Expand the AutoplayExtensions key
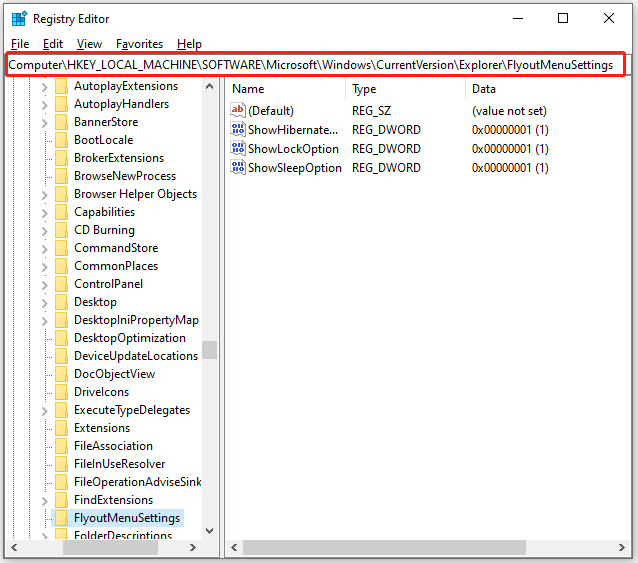 44,87
